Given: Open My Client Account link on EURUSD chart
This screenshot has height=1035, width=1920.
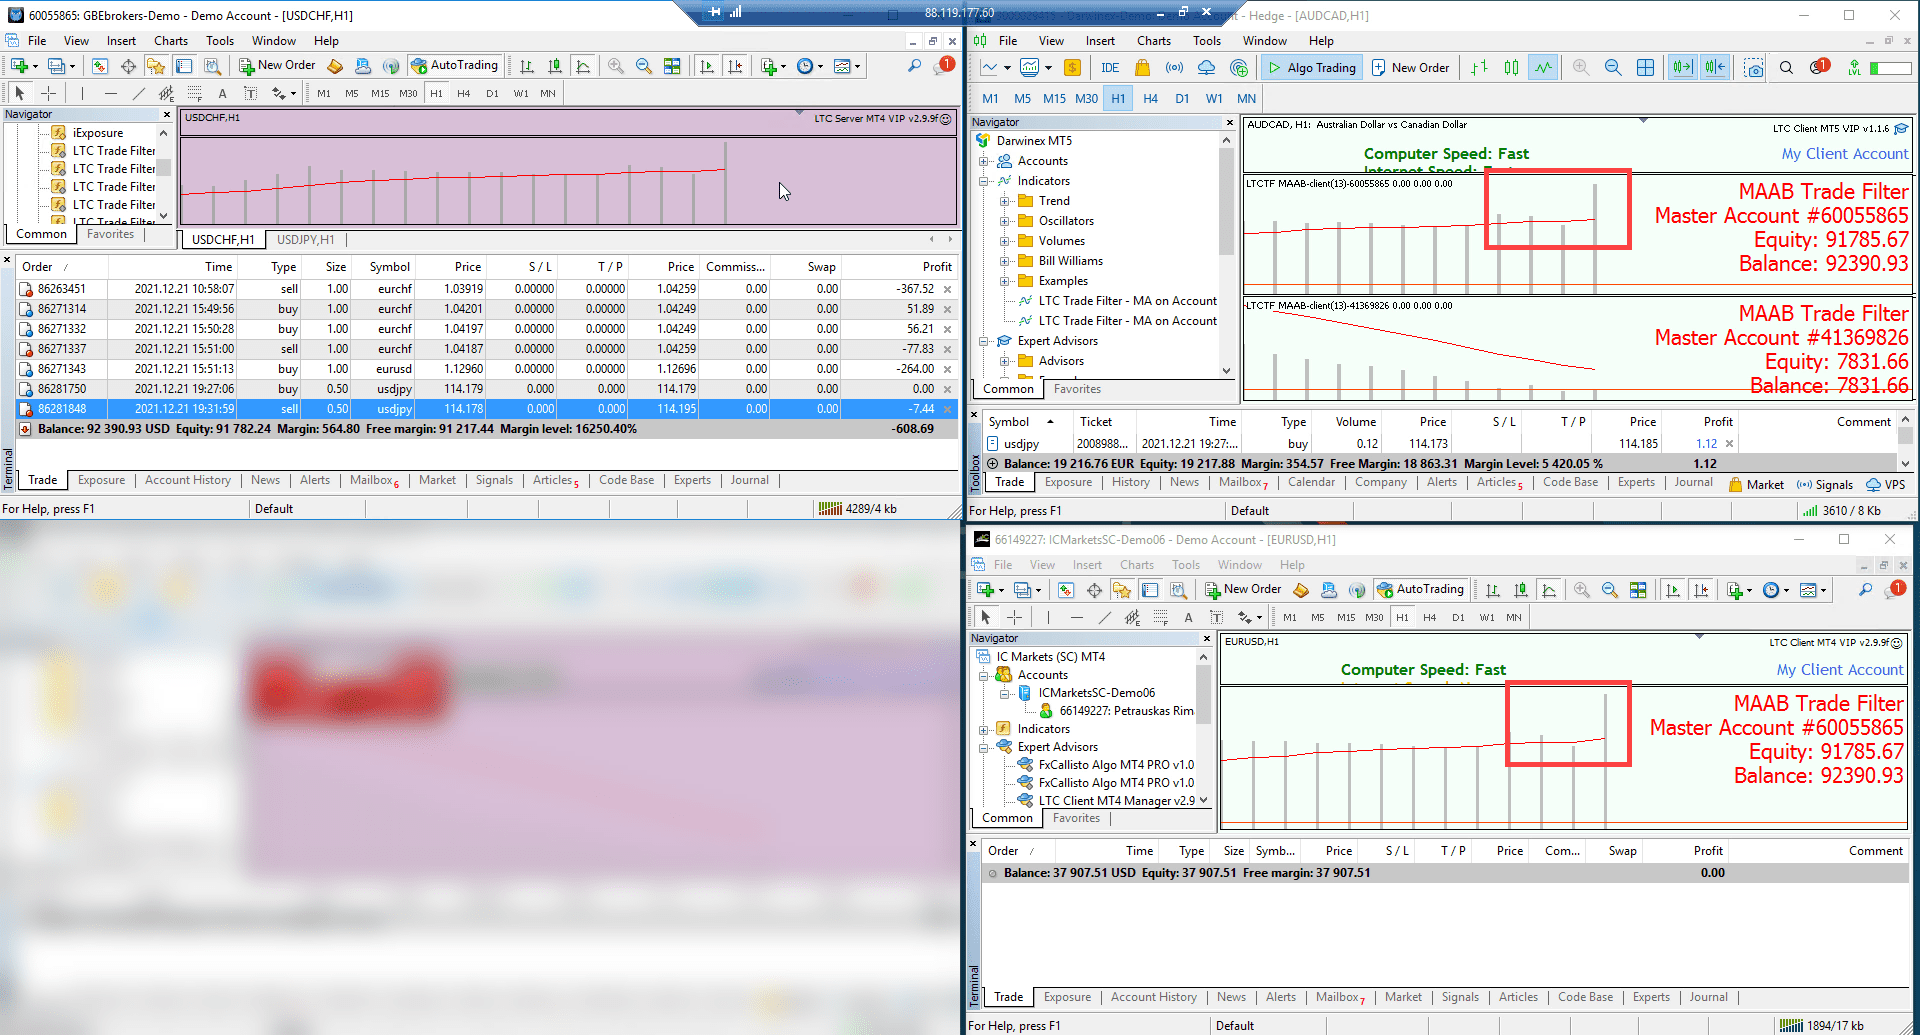Looking at the screenshot, I should point(1840,670).
